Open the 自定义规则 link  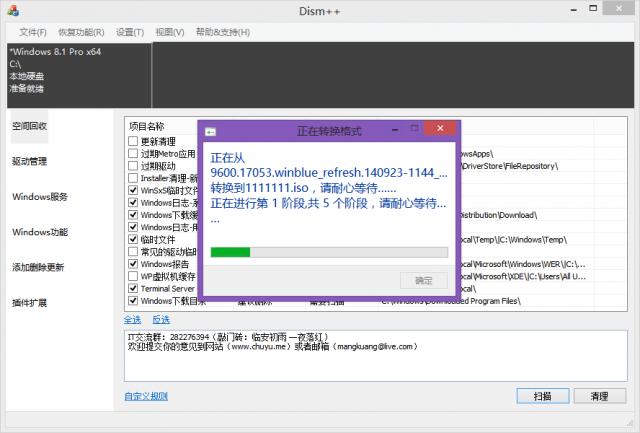(x=146, y=396)
